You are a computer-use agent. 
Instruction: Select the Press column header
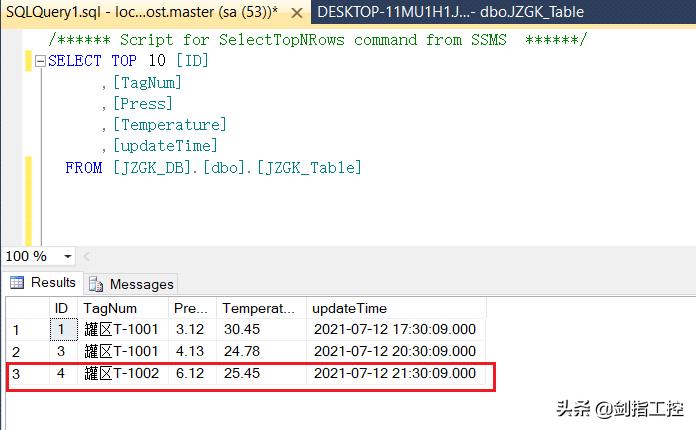click(190, 308)
